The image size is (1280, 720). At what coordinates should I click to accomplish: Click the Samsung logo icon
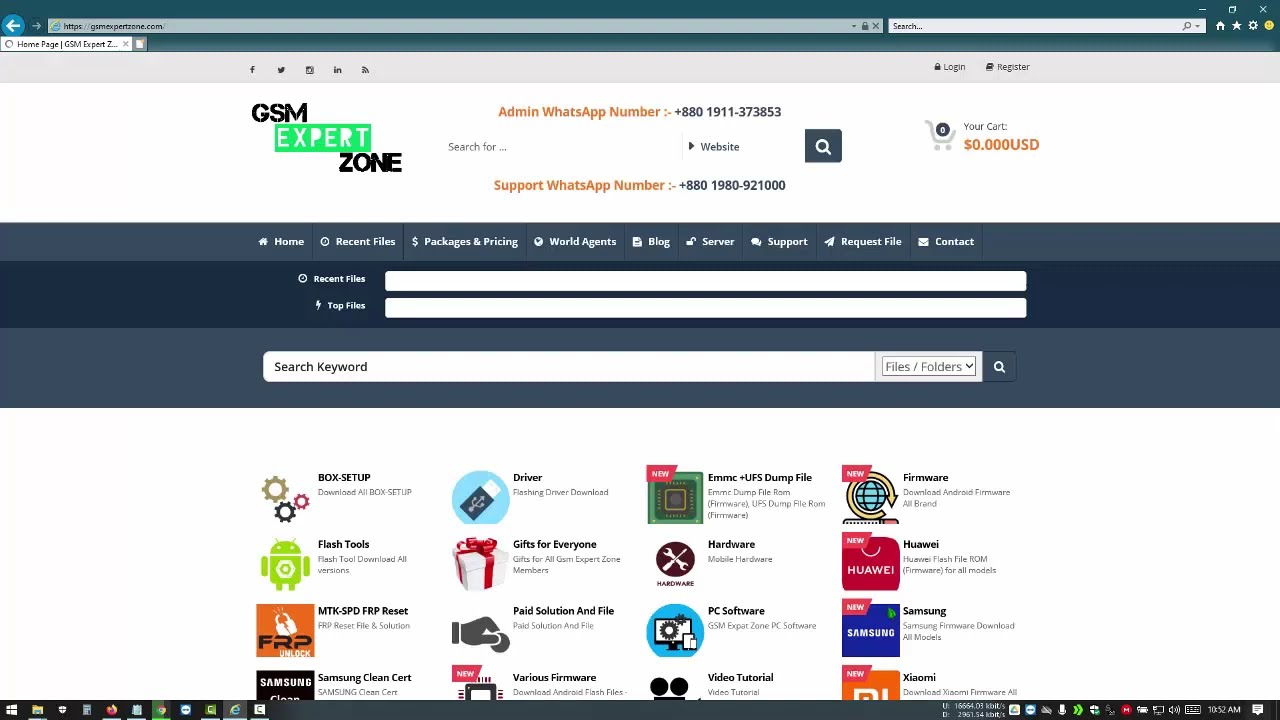[870, 631]
